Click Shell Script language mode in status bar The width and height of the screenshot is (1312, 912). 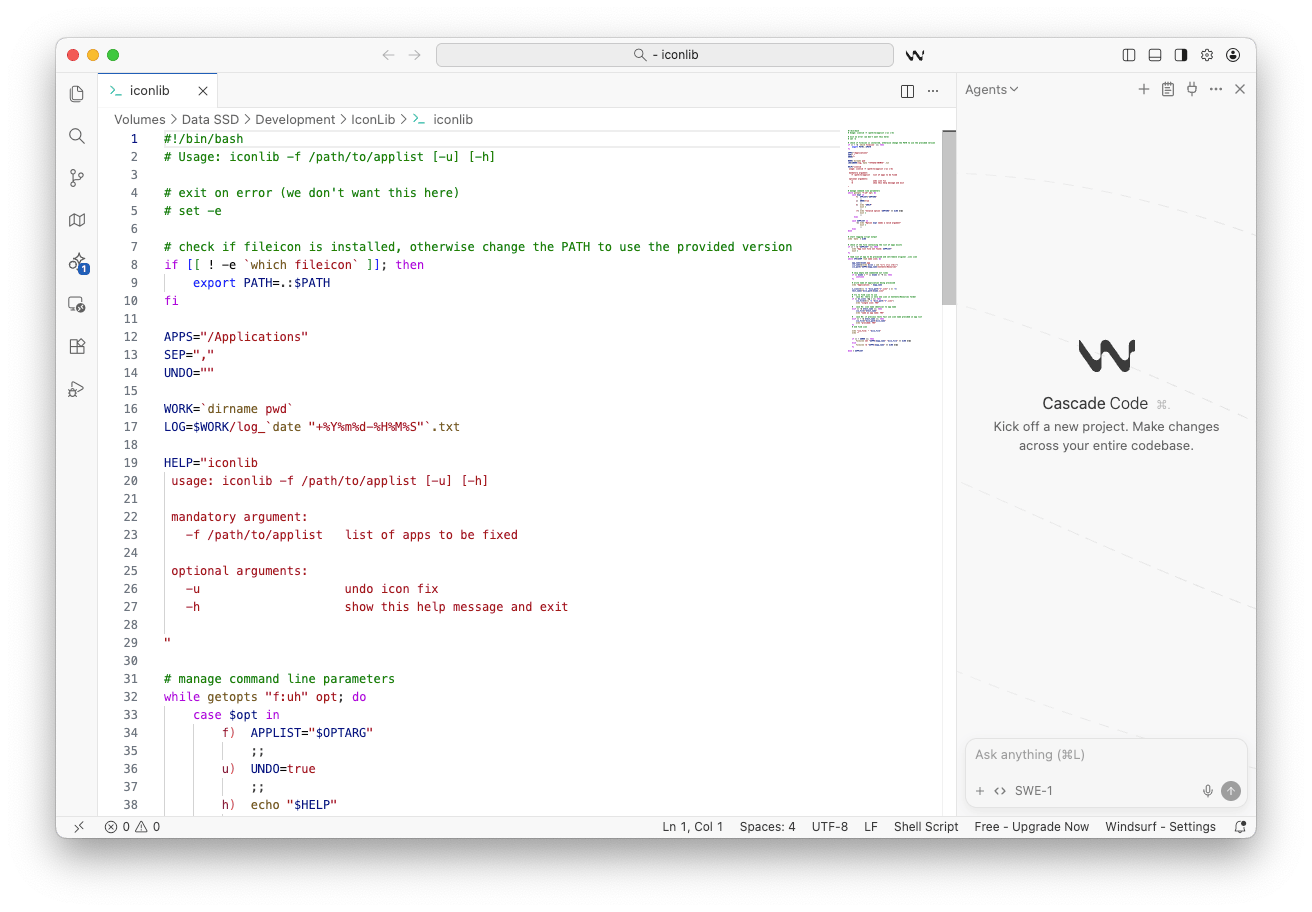pos(925,827)
